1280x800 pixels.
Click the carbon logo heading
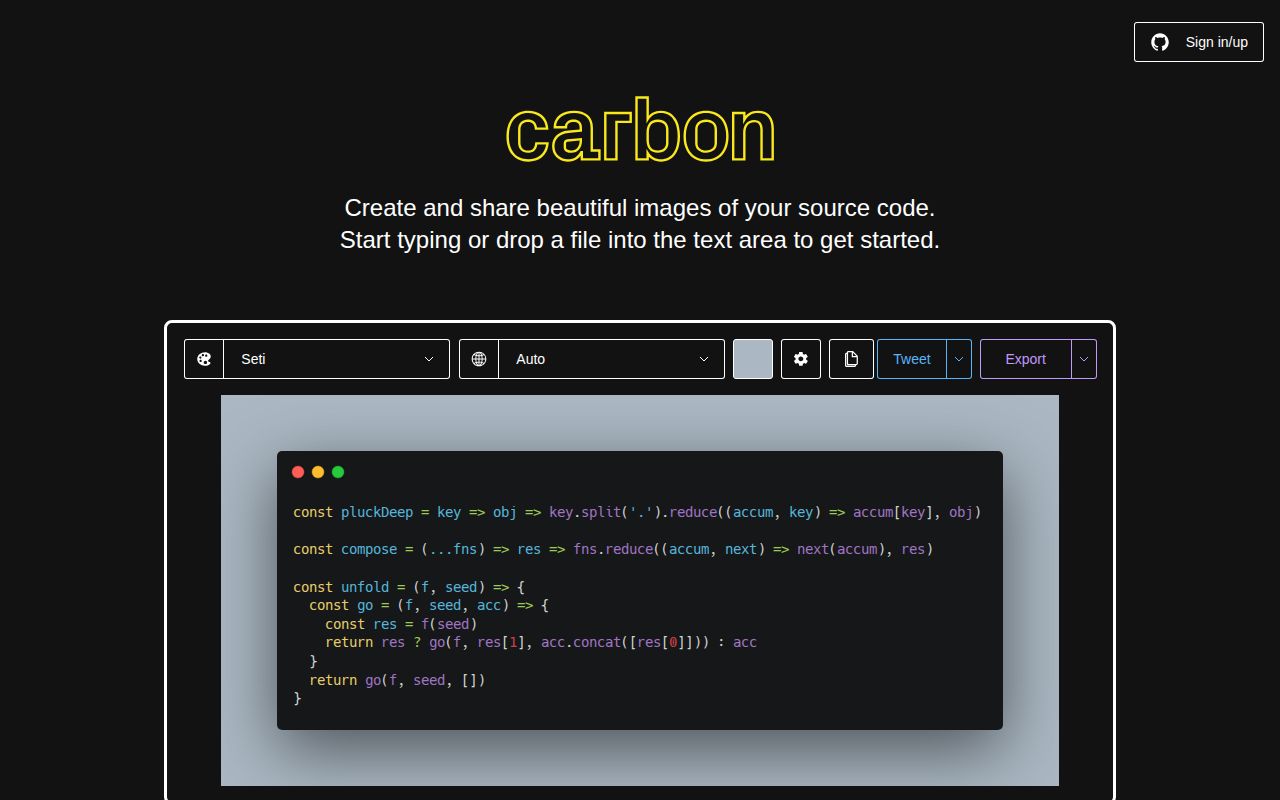tap(640, 130)
